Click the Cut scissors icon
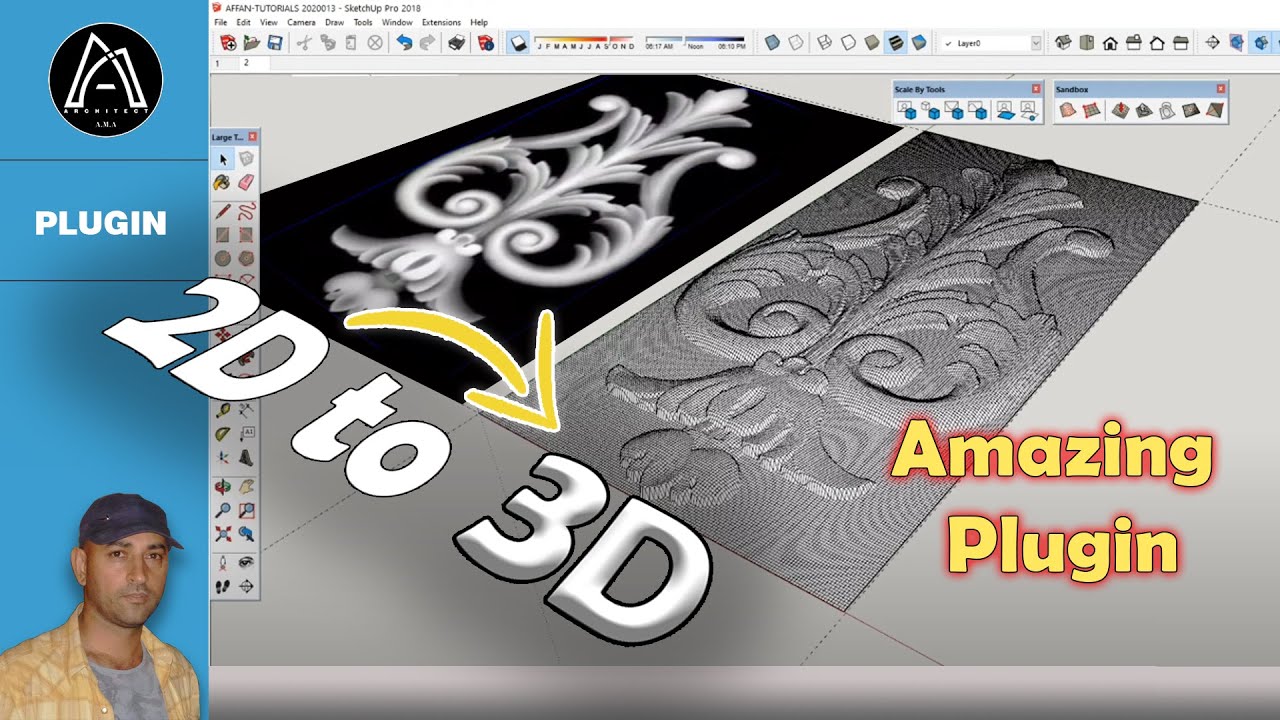Image resolution: width=1280 pixels, height=720 pixels. point(304,43)
